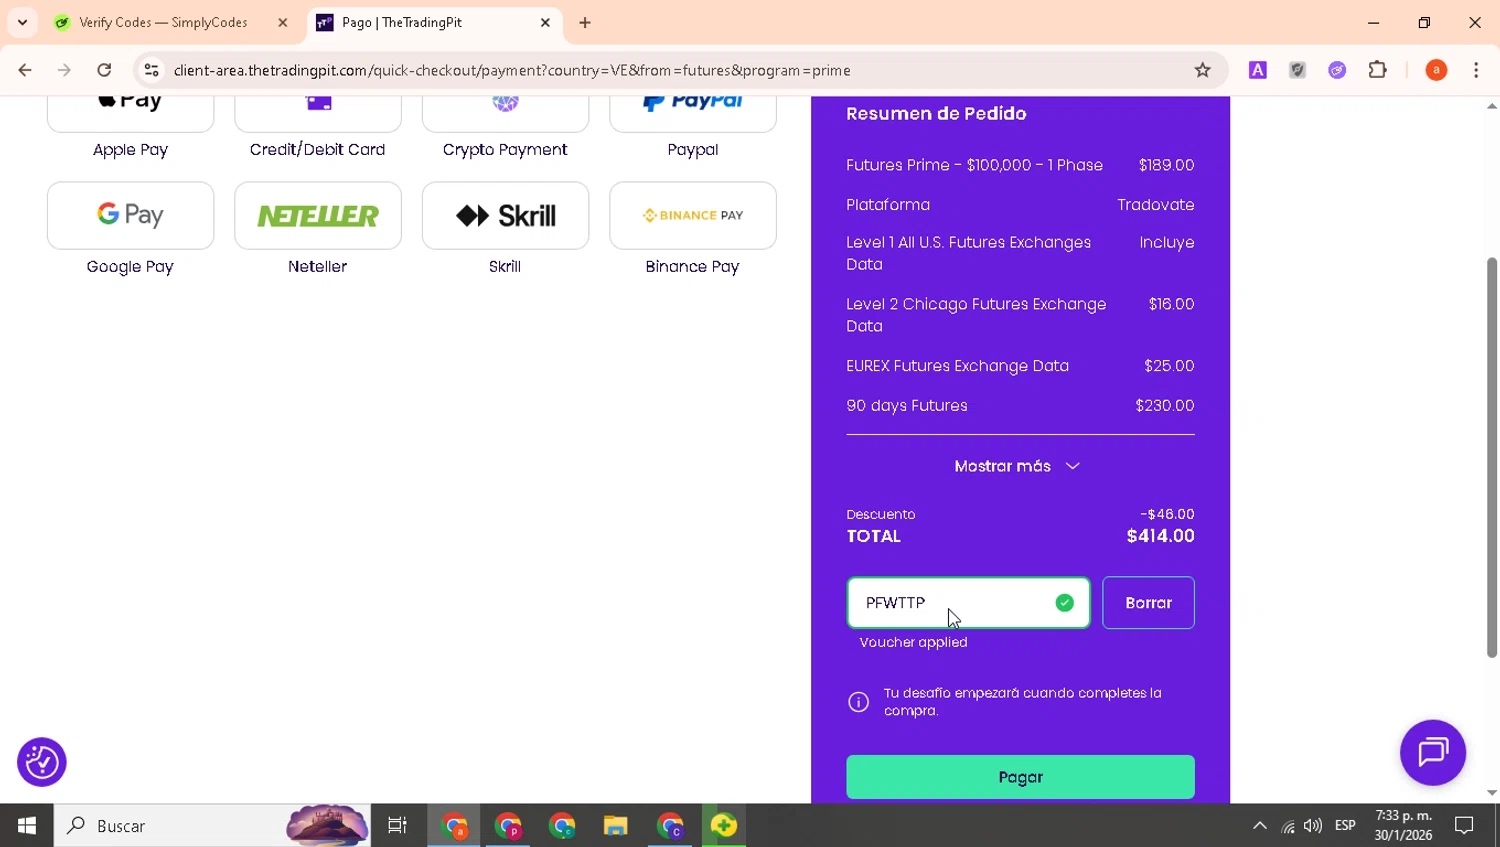Click the ESP language indicator
1500x847 pixels.
click(x=1345, y=826)
